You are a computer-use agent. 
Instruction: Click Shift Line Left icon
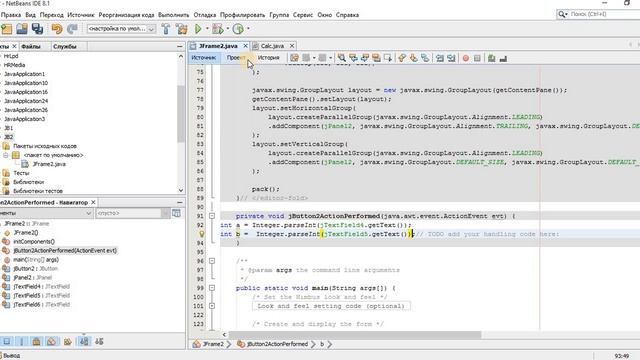click(440, 58)
